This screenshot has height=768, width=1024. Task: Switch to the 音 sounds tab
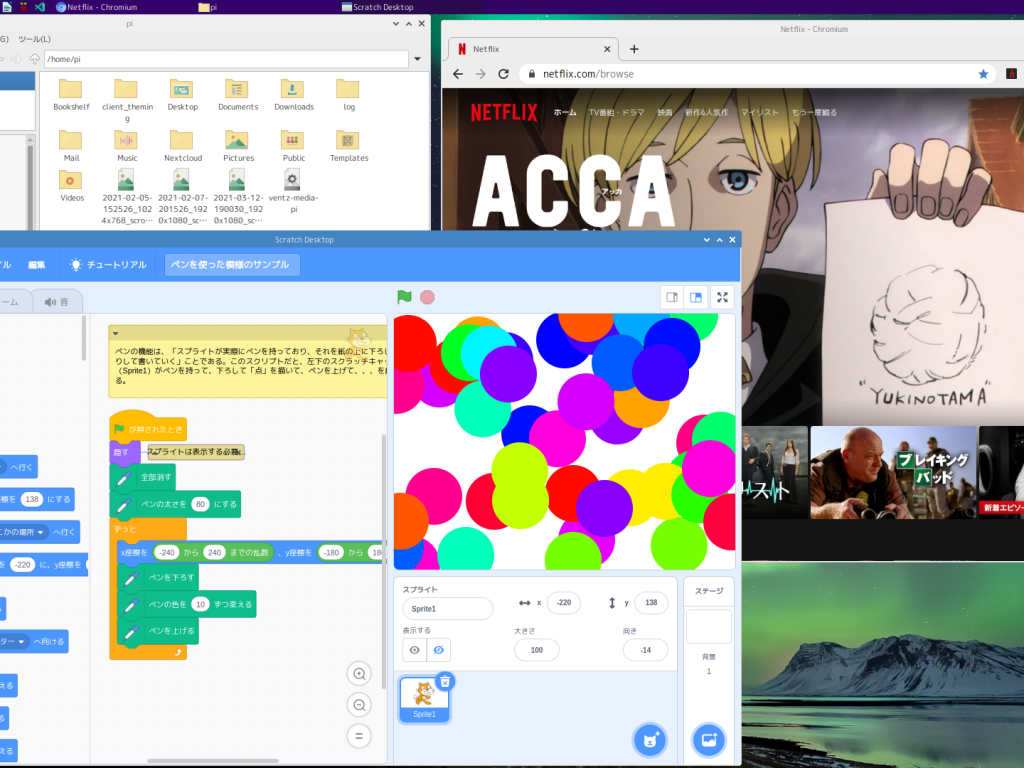tap(57, 302)
